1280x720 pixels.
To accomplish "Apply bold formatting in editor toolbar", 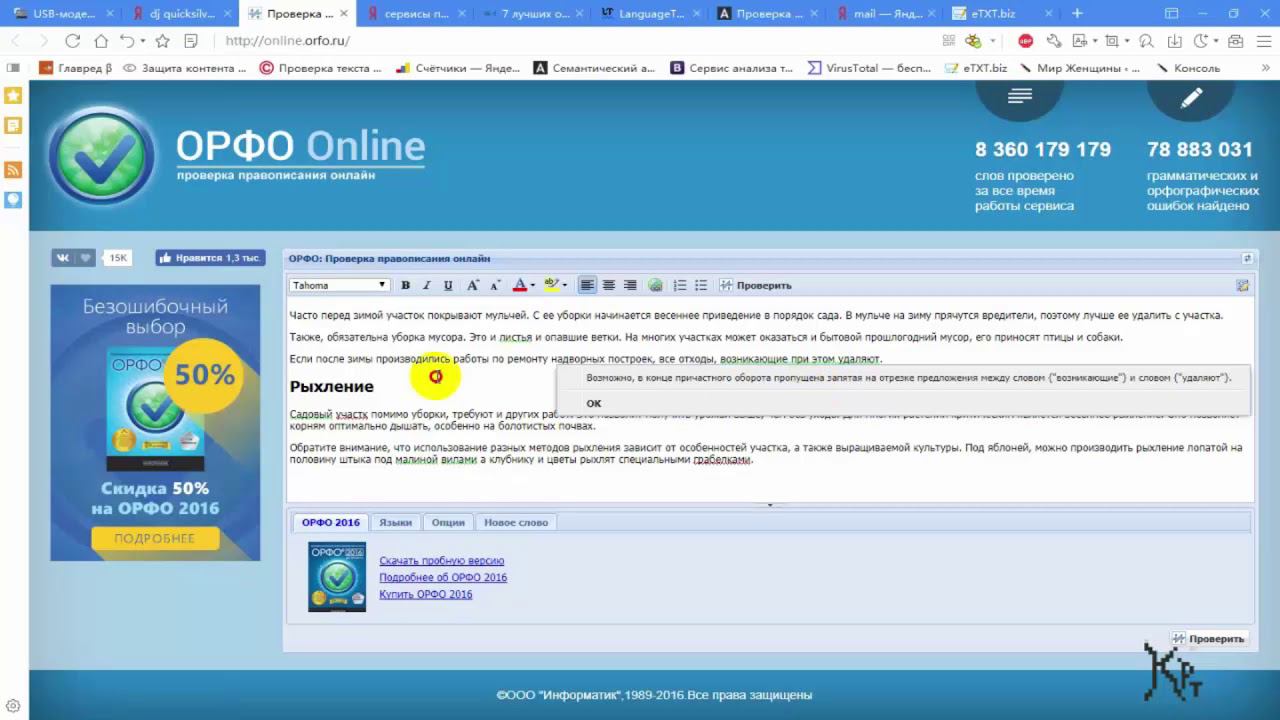I will click(405, 285).
